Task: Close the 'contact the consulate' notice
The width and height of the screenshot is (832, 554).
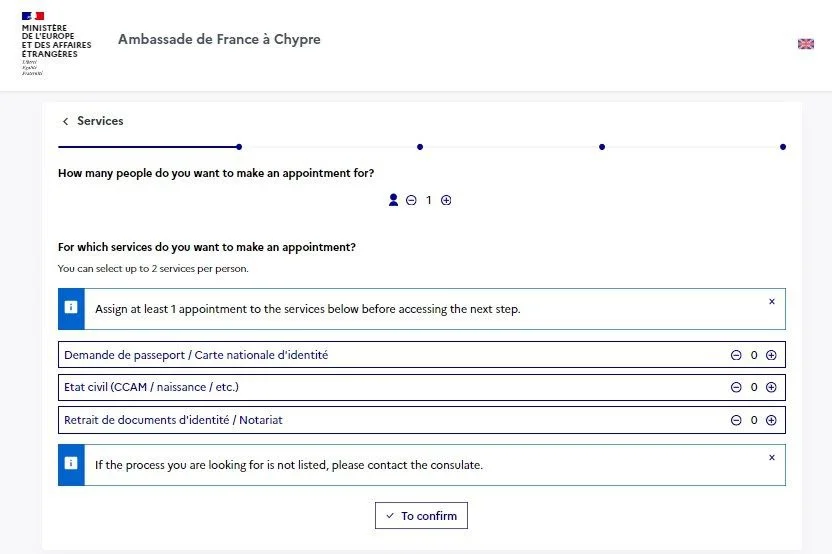Action: [772, 457]
